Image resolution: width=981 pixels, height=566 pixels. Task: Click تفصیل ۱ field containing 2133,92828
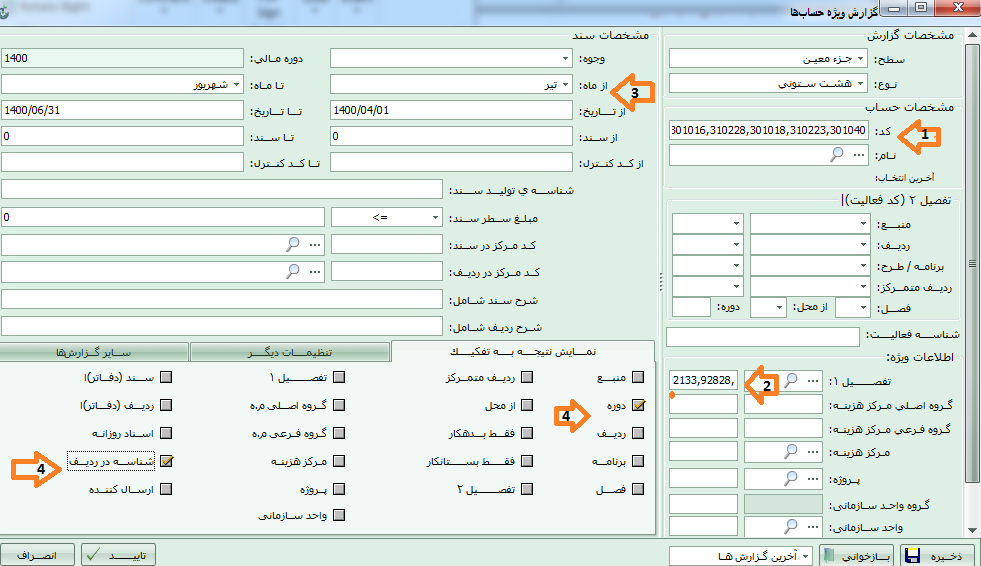point(703,380)
